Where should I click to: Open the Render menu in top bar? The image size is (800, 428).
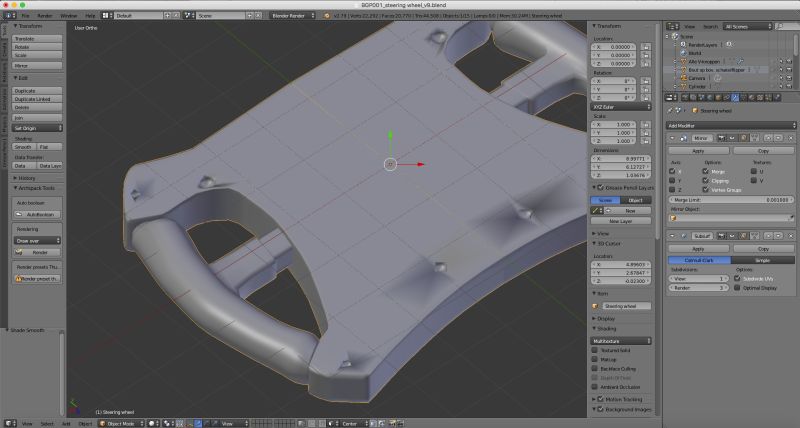pos(45,16)
